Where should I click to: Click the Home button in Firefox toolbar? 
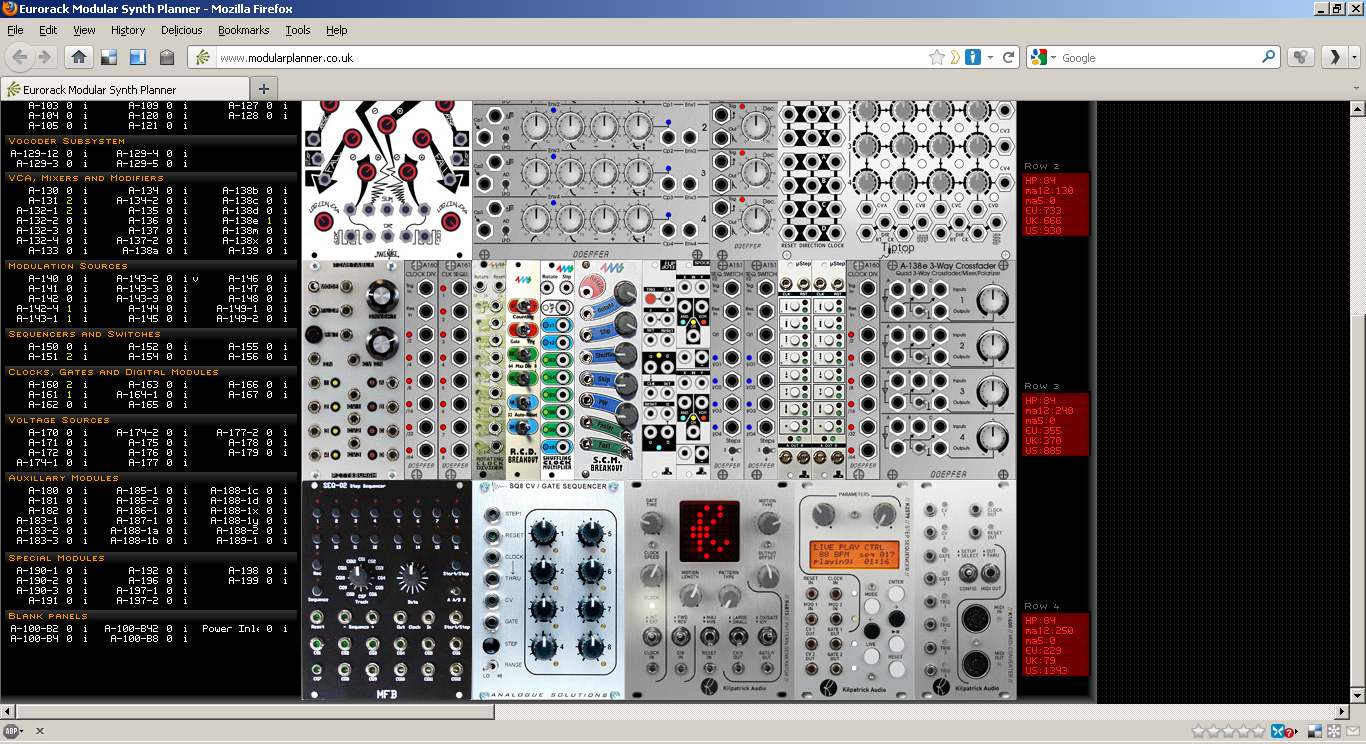pyautogui.click(x=79, y=57)
